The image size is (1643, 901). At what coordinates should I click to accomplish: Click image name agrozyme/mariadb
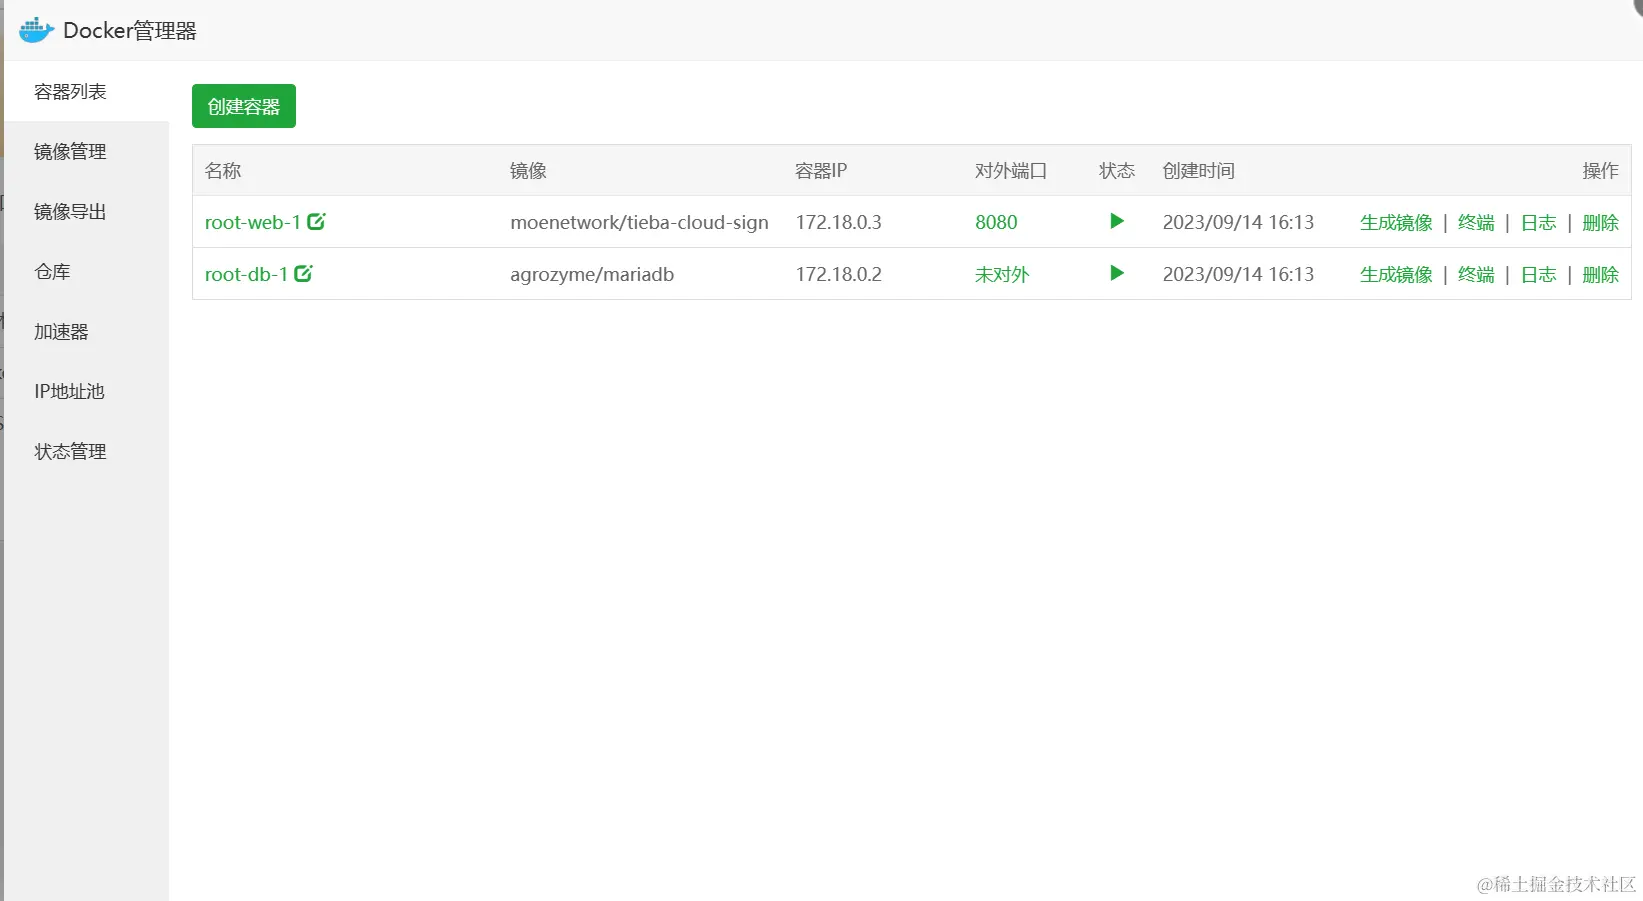click(592, 274)
